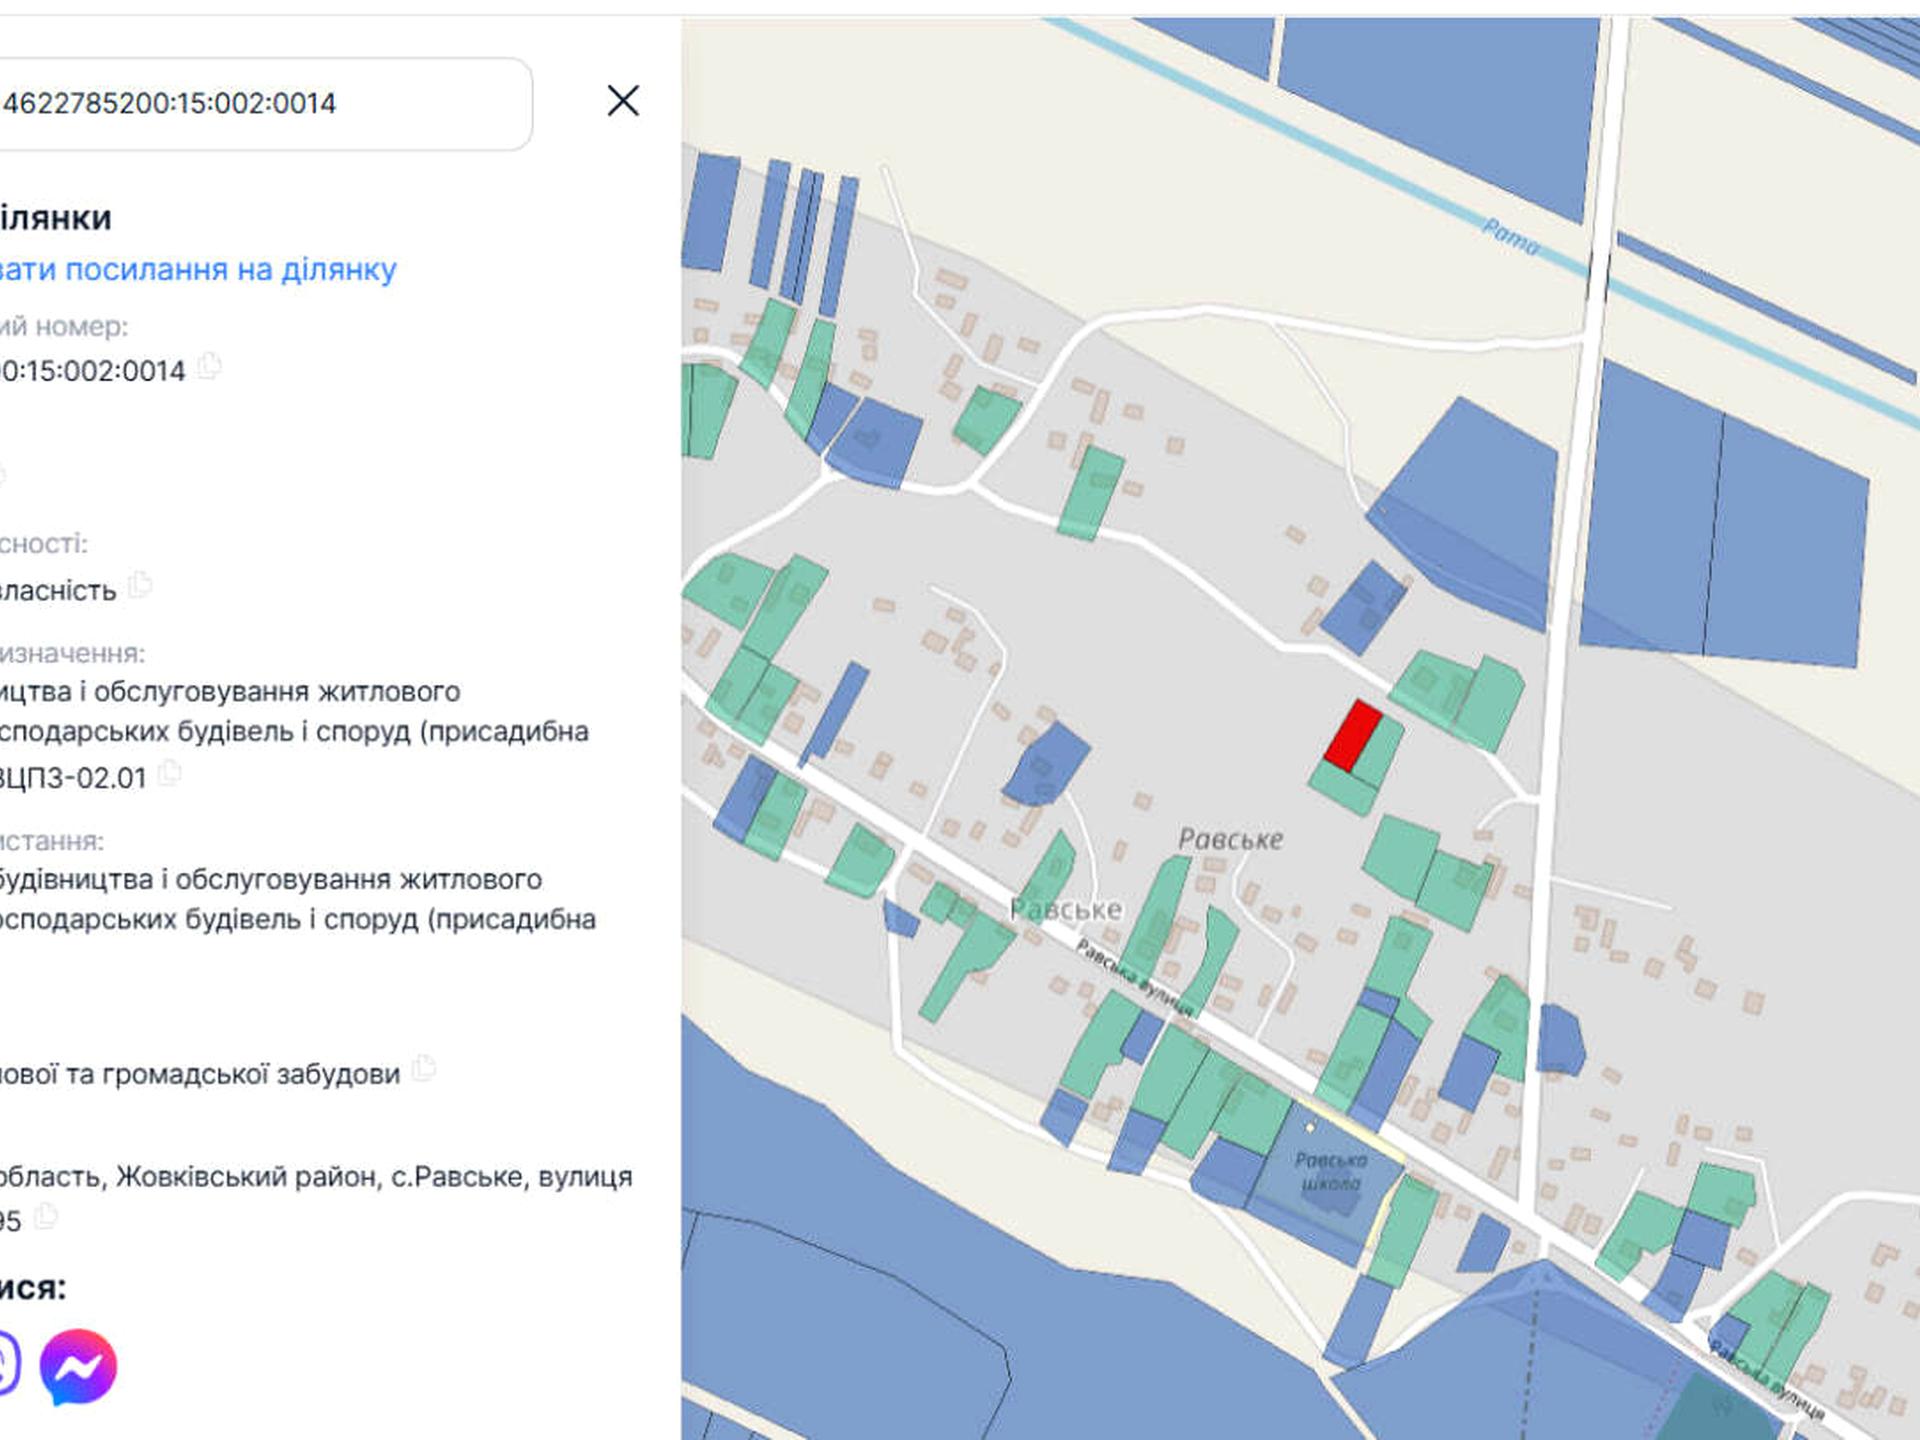Copy link to the parcel
The image size is (1920, 1440).
[x=198, y=269]
